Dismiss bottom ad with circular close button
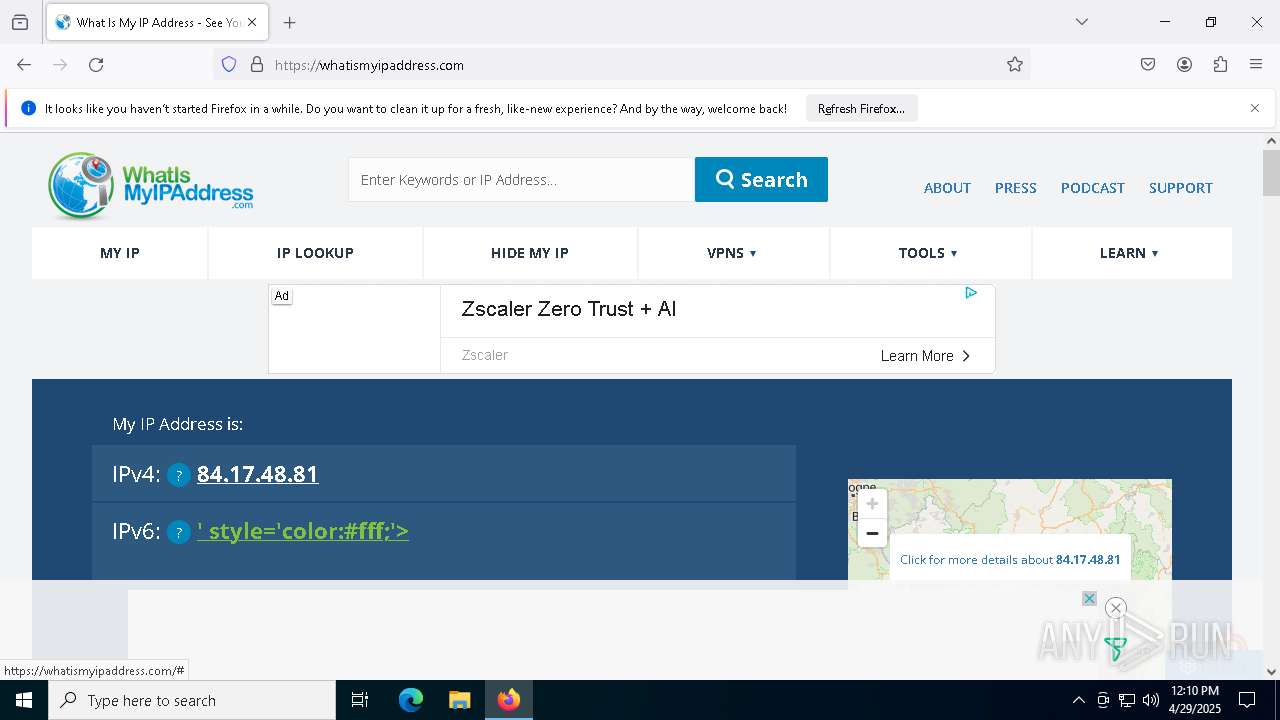The image size is (1280, 720). click(x=1116, y=608)
